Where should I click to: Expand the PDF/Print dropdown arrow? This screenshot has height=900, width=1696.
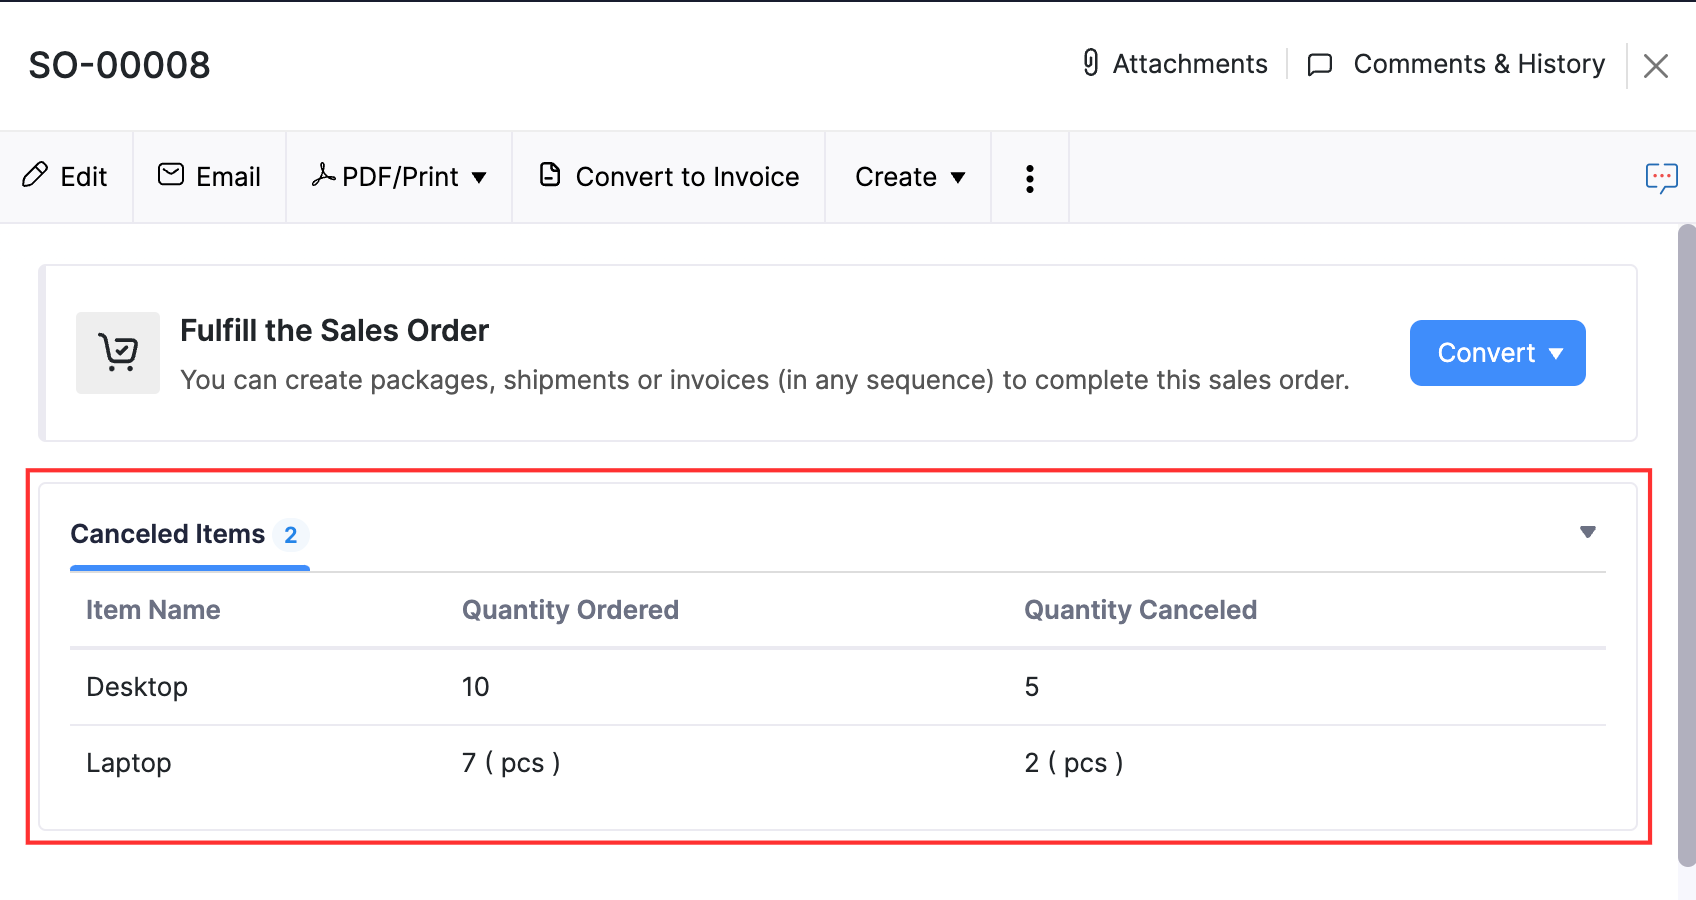pos(480,178)
